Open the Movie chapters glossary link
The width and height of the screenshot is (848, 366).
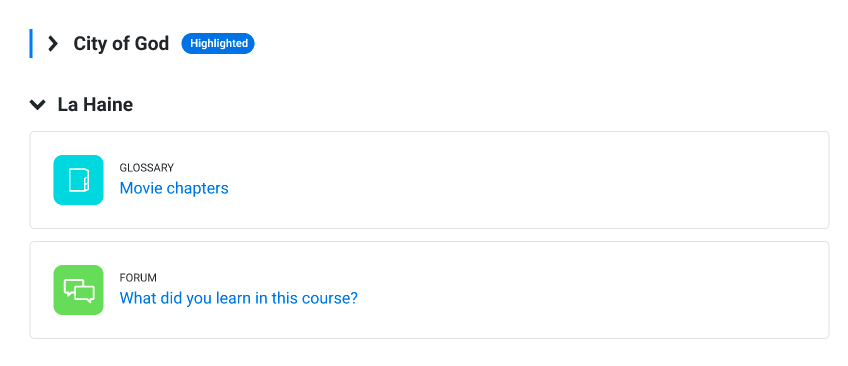tap(174, 188)
